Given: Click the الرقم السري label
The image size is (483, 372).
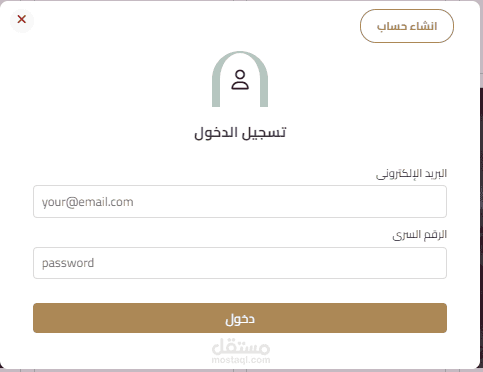Looking at the screenshot, I should click(x=419, y=235).
